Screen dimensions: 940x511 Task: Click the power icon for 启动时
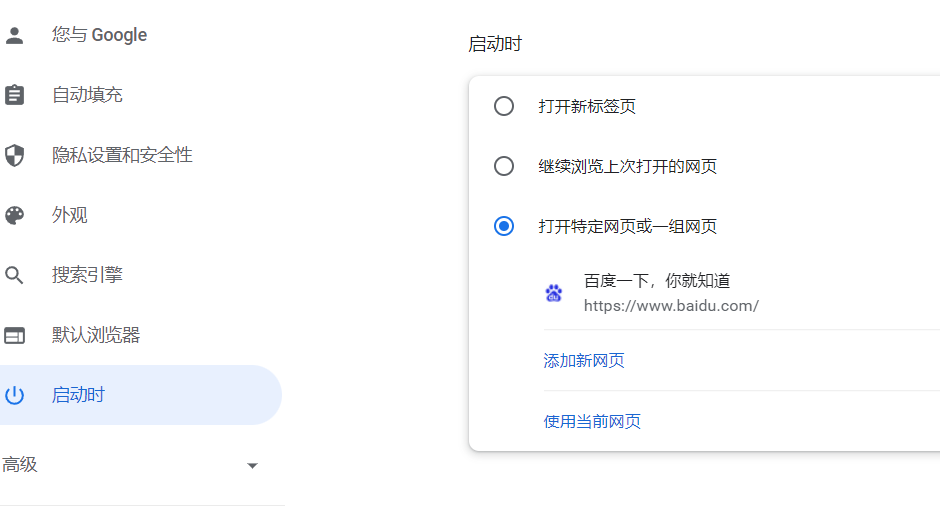(x=14, y=395)
